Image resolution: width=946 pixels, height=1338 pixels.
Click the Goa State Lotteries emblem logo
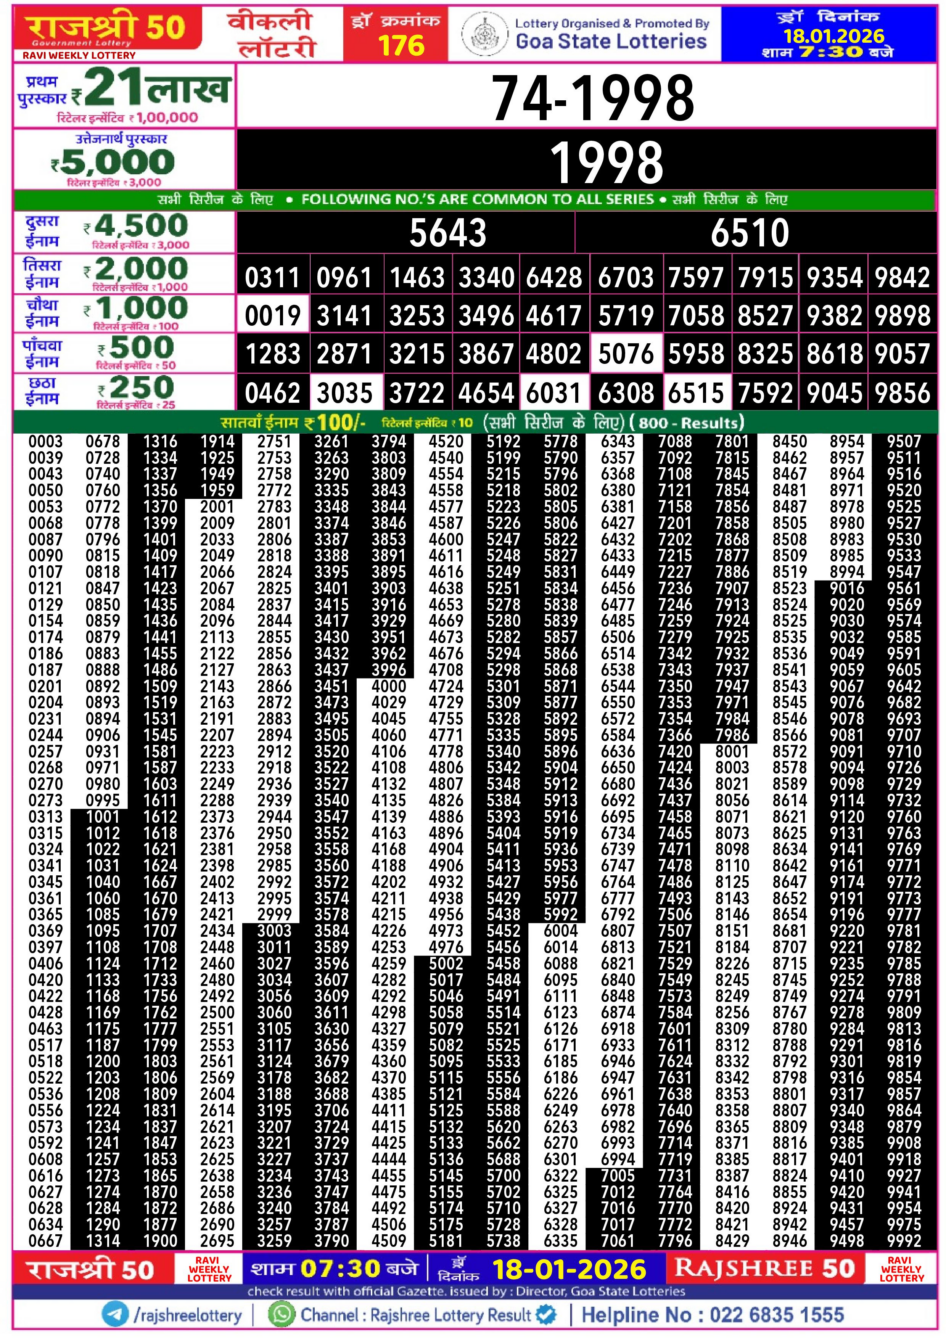(486, 31)
